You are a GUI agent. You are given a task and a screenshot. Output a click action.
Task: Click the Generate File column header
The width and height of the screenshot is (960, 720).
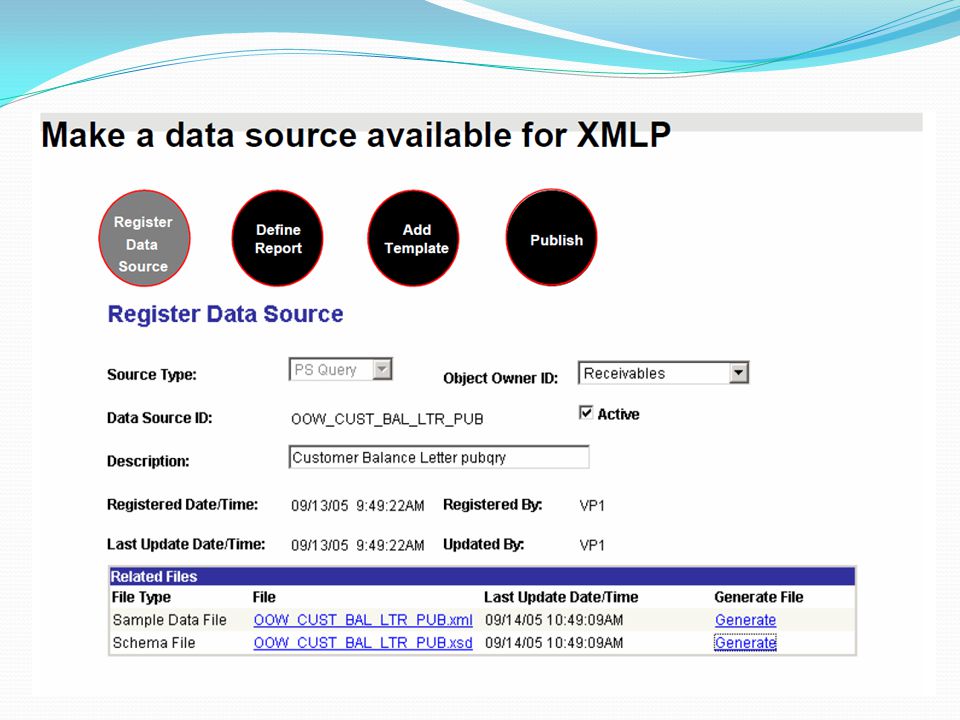click(759, 597)
